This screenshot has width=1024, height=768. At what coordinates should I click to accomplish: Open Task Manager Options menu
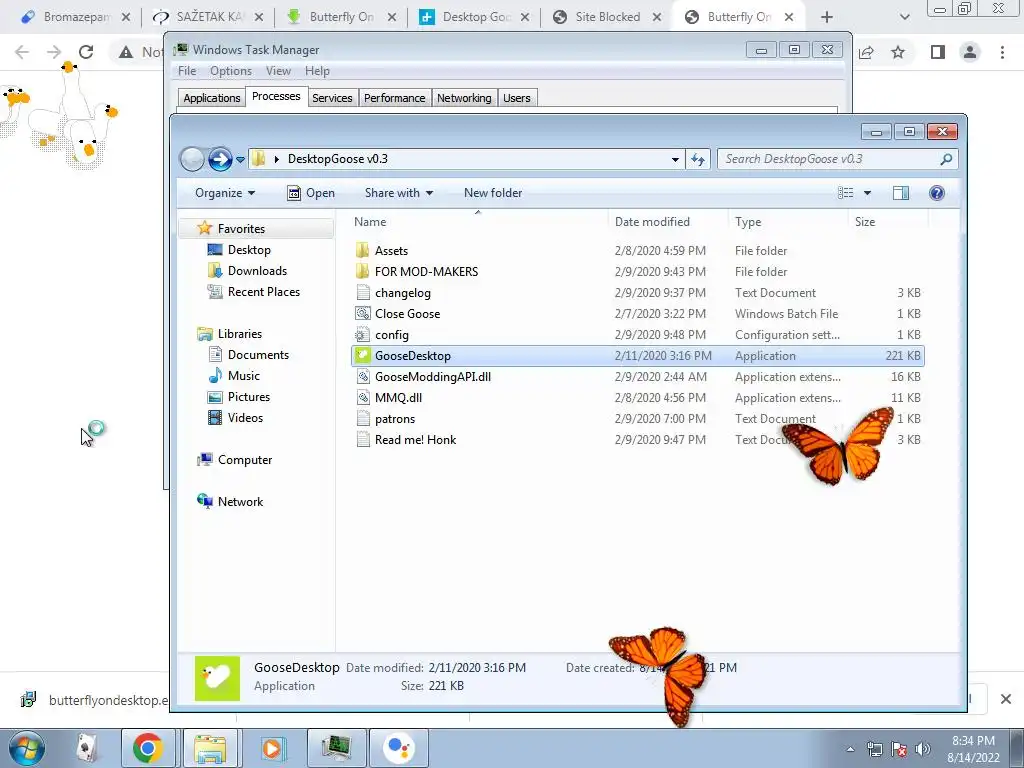point(231,71)
